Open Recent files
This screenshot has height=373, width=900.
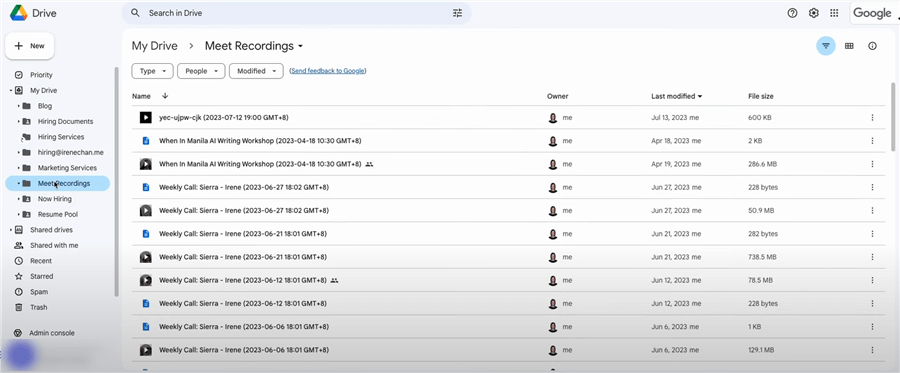pyautogui.click(x=41, y=261)
